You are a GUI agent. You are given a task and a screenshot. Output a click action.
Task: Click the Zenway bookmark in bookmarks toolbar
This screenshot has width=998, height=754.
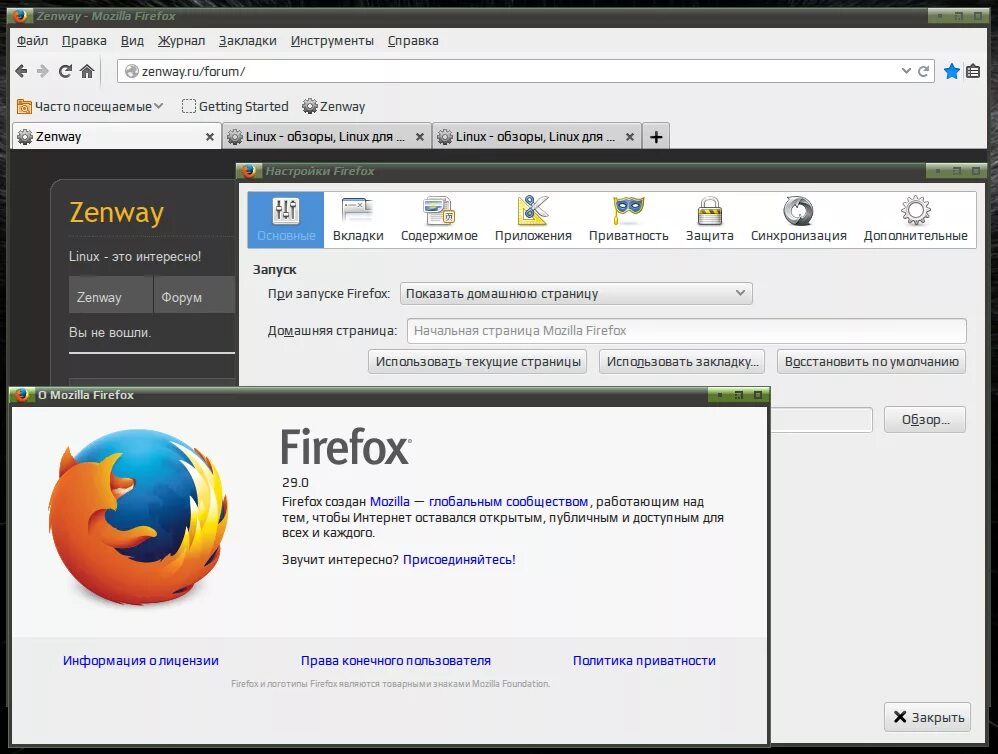coord(334,106)
